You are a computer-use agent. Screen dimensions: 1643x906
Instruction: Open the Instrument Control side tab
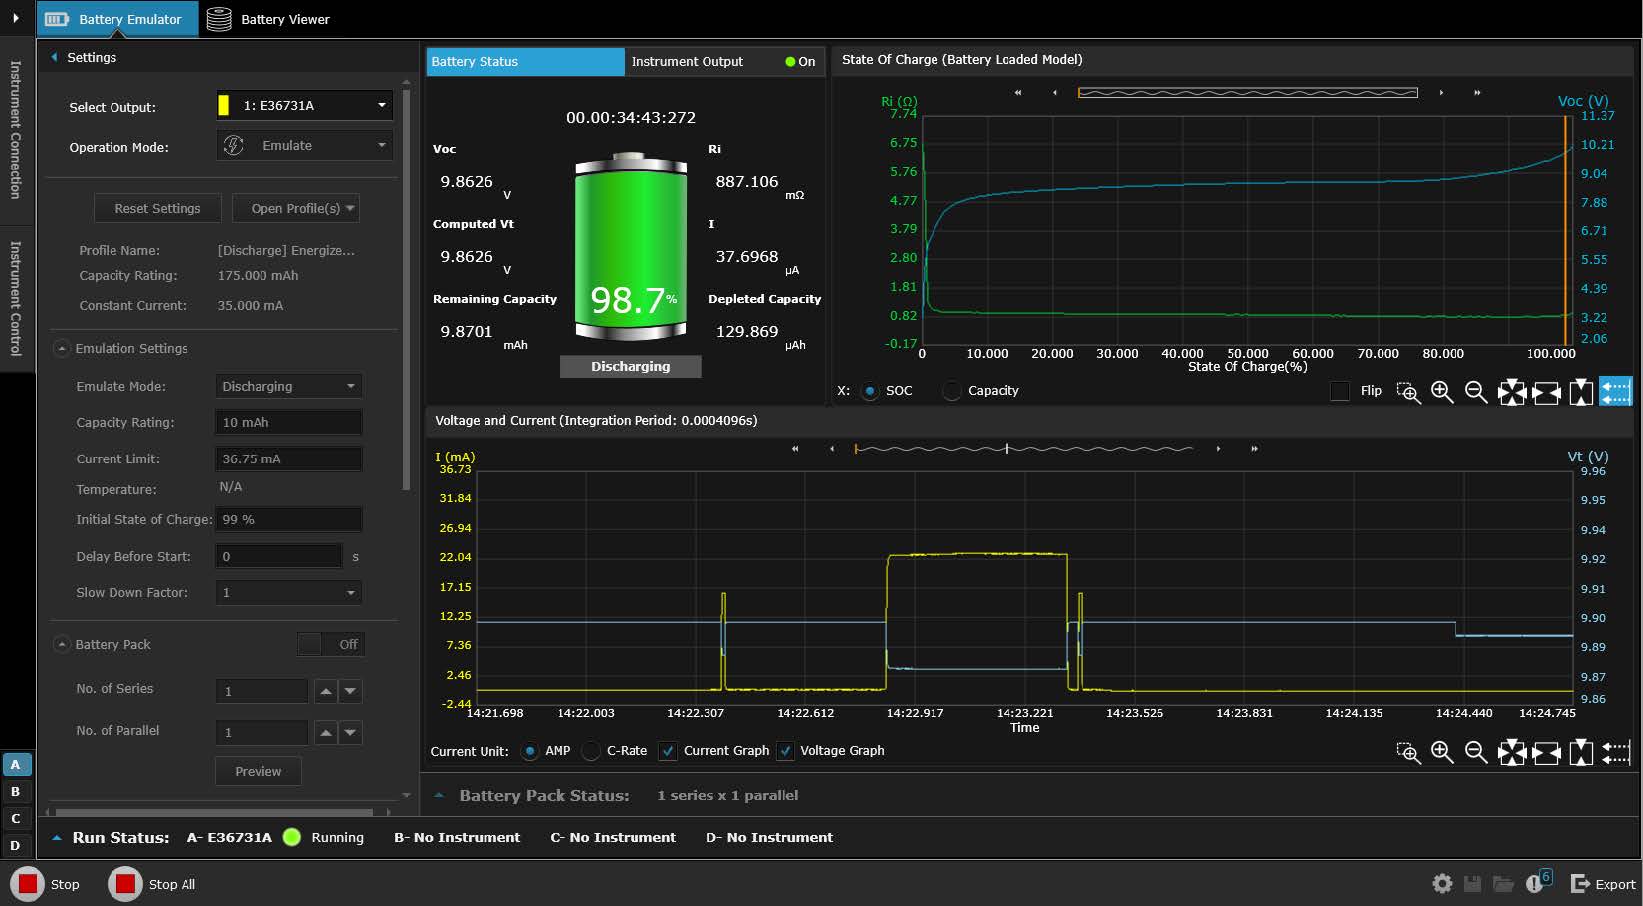(15, 298)
